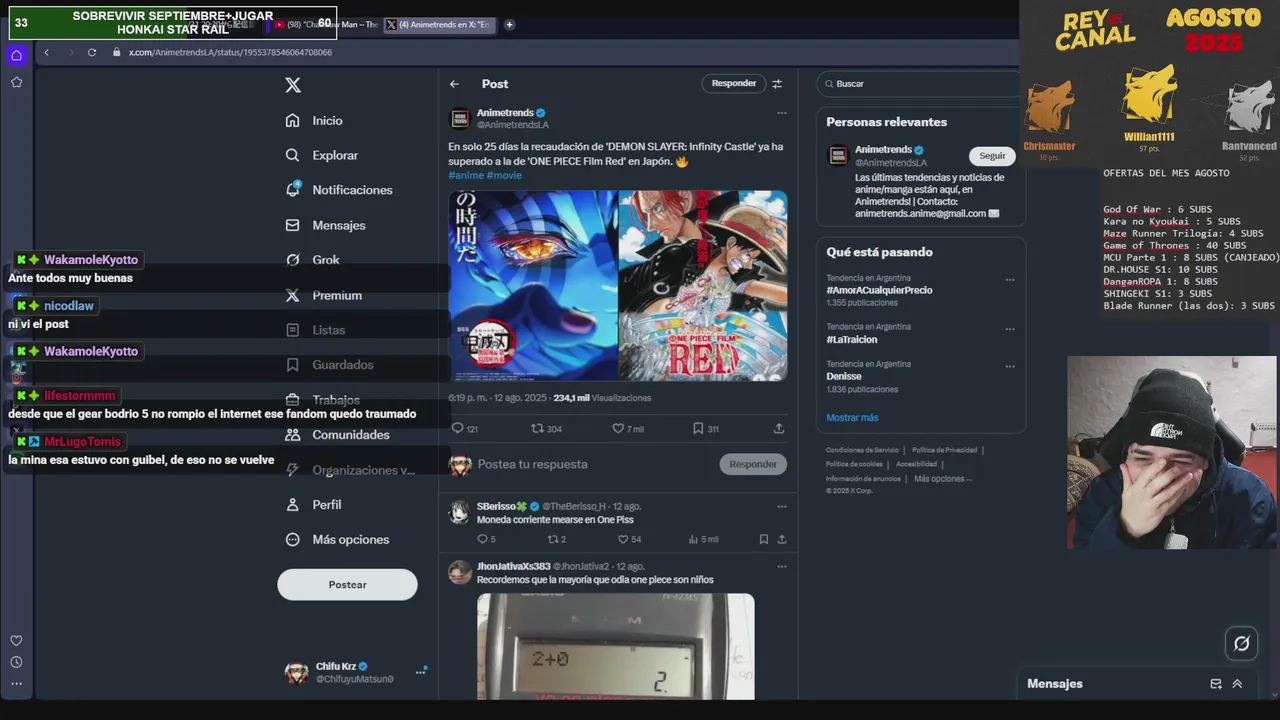This screenshot has width=1280, height=720.
Task: Open Comunidades in X sidebar
Action: pyautogui.click(x=337, y=435)
